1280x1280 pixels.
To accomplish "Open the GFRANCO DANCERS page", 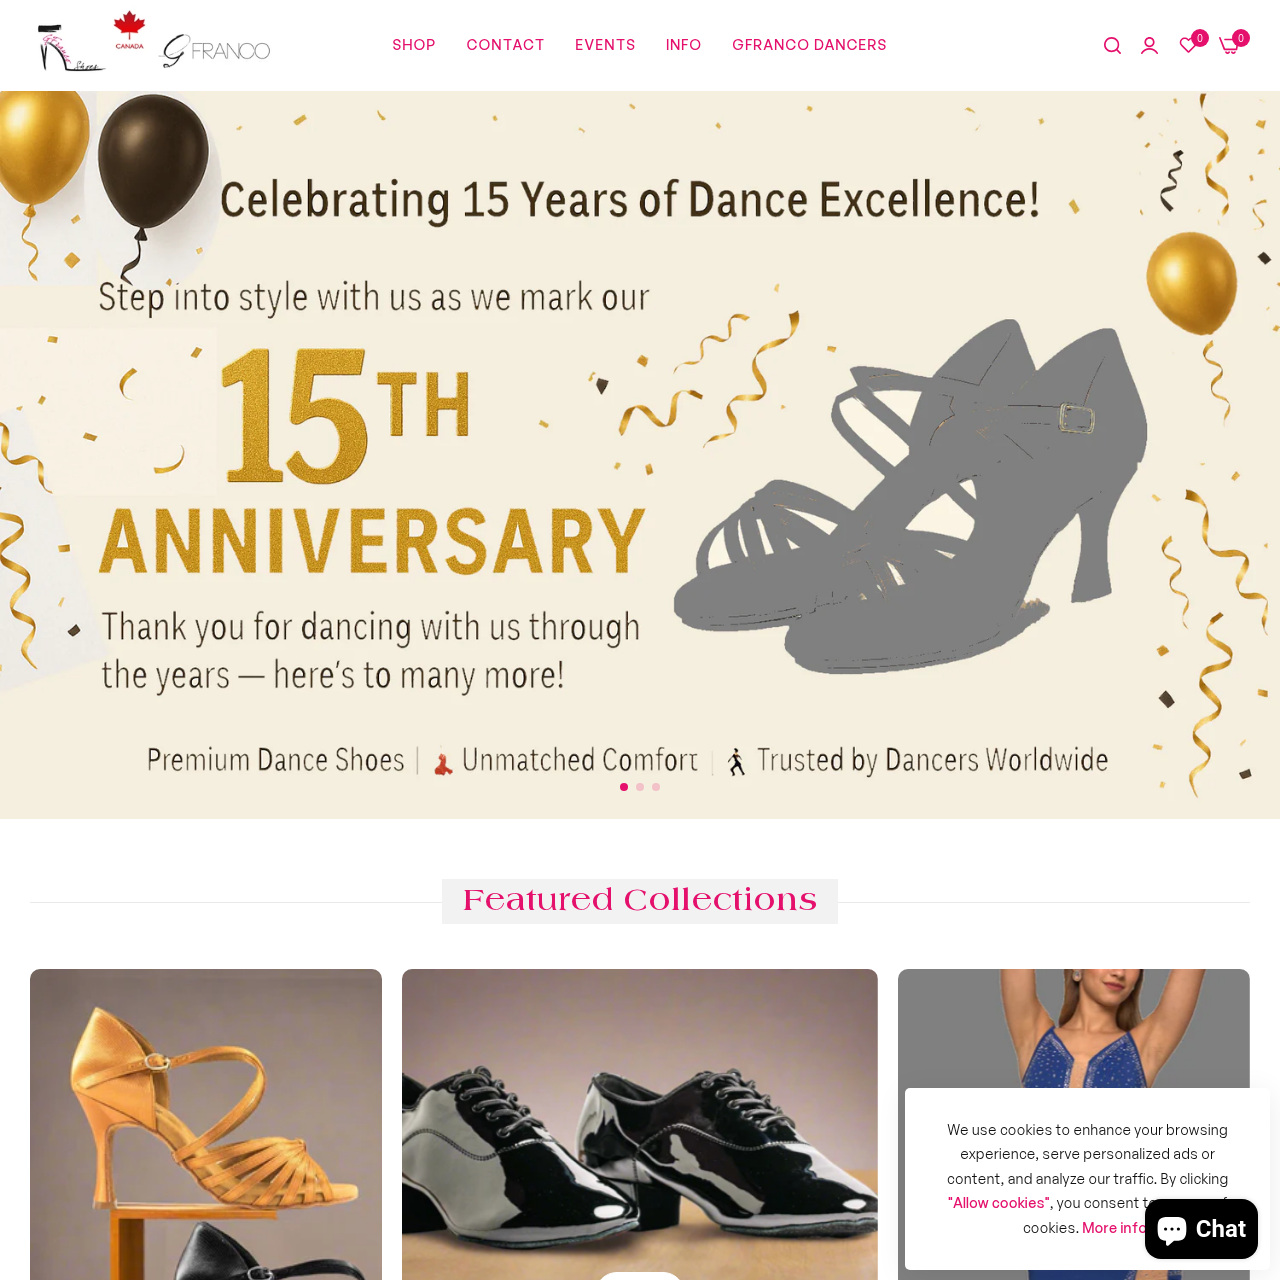I will click(x=809, y=45).
